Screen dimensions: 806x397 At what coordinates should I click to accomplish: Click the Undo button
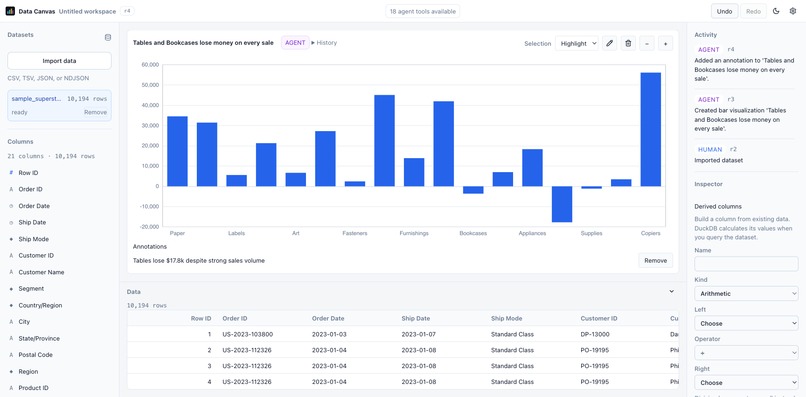point(724,11)
